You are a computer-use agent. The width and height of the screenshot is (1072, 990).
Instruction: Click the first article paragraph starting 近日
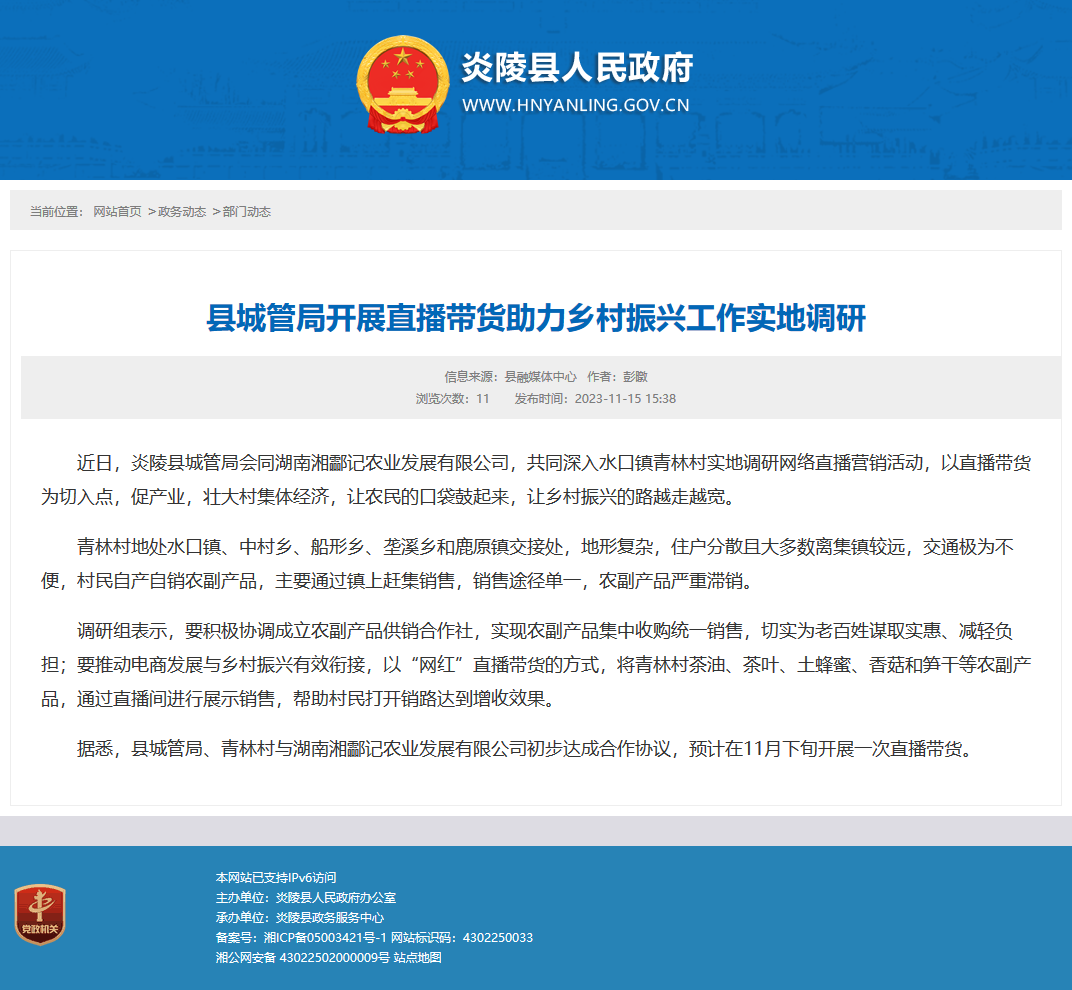(x=536, y=479)
